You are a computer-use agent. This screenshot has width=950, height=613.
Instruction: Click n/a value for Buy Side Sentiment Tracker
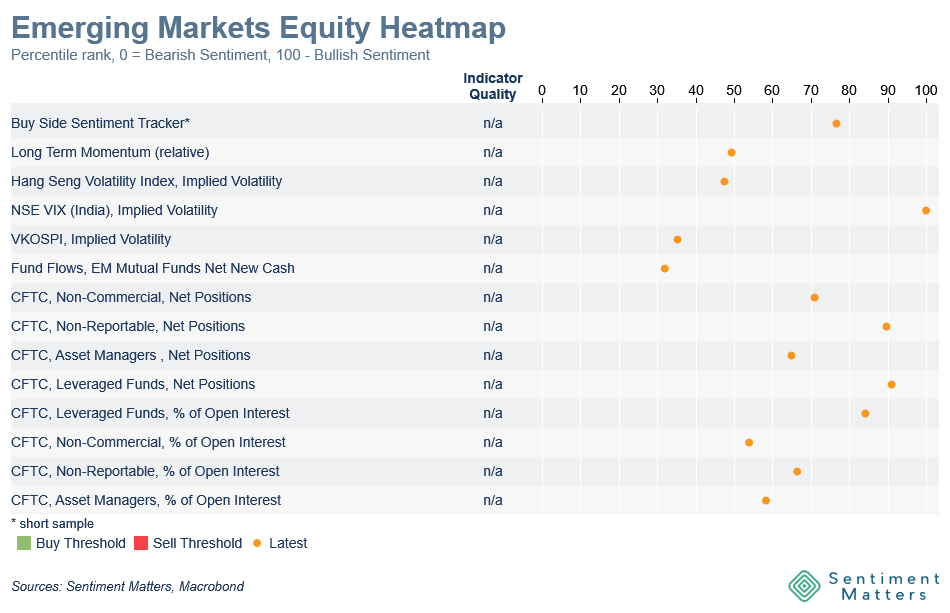(x=493, y=123)
